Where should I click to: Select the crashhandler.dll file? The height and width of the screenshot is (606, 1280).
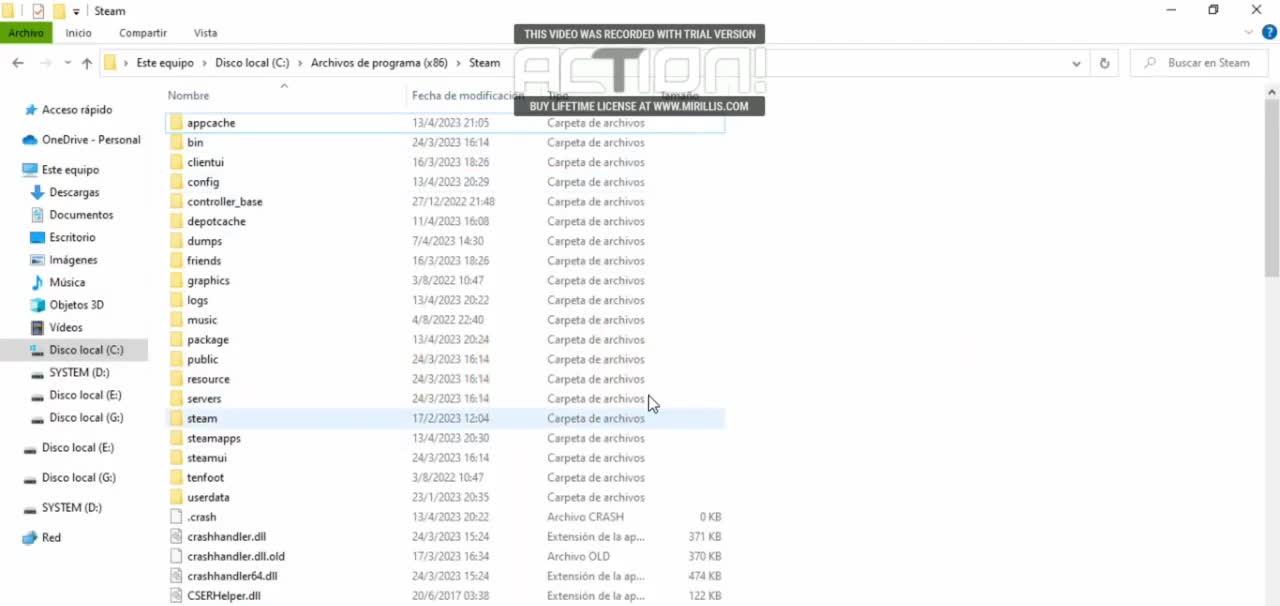pos(227,536)
